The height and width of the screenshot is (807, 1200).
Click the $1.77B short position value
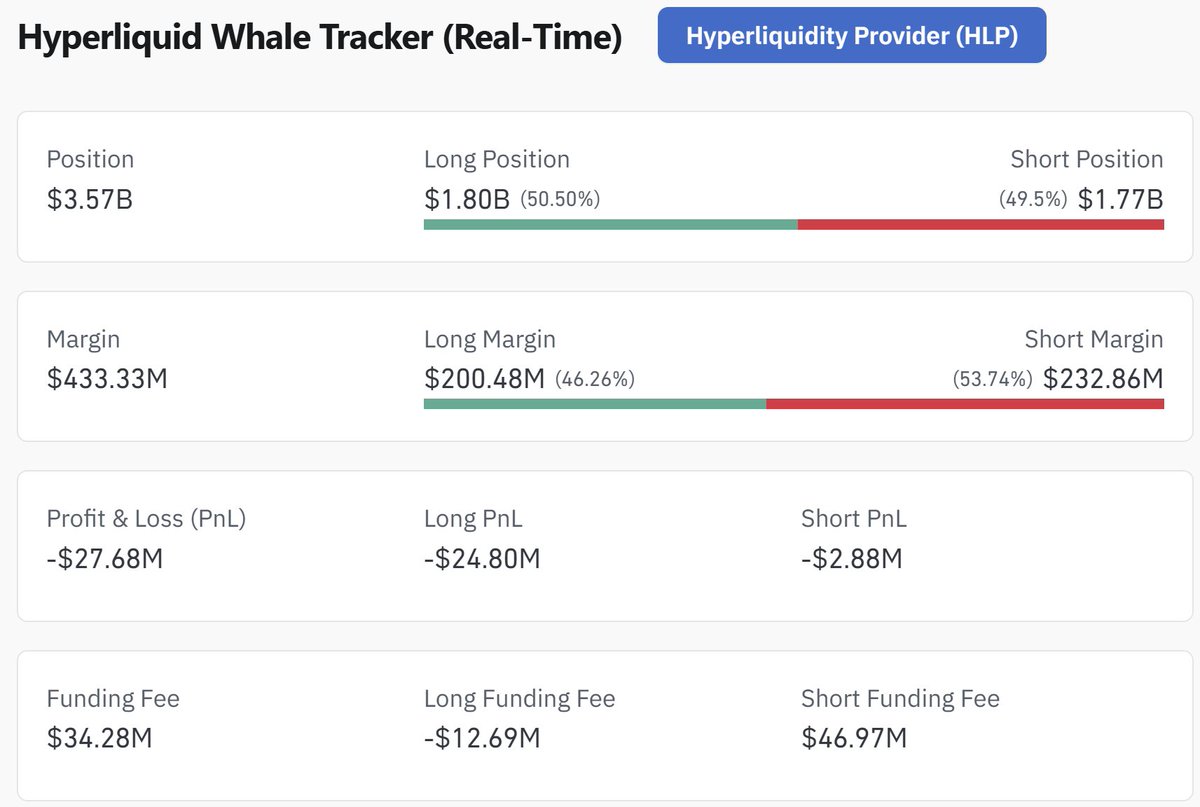tap(1120, 199)
